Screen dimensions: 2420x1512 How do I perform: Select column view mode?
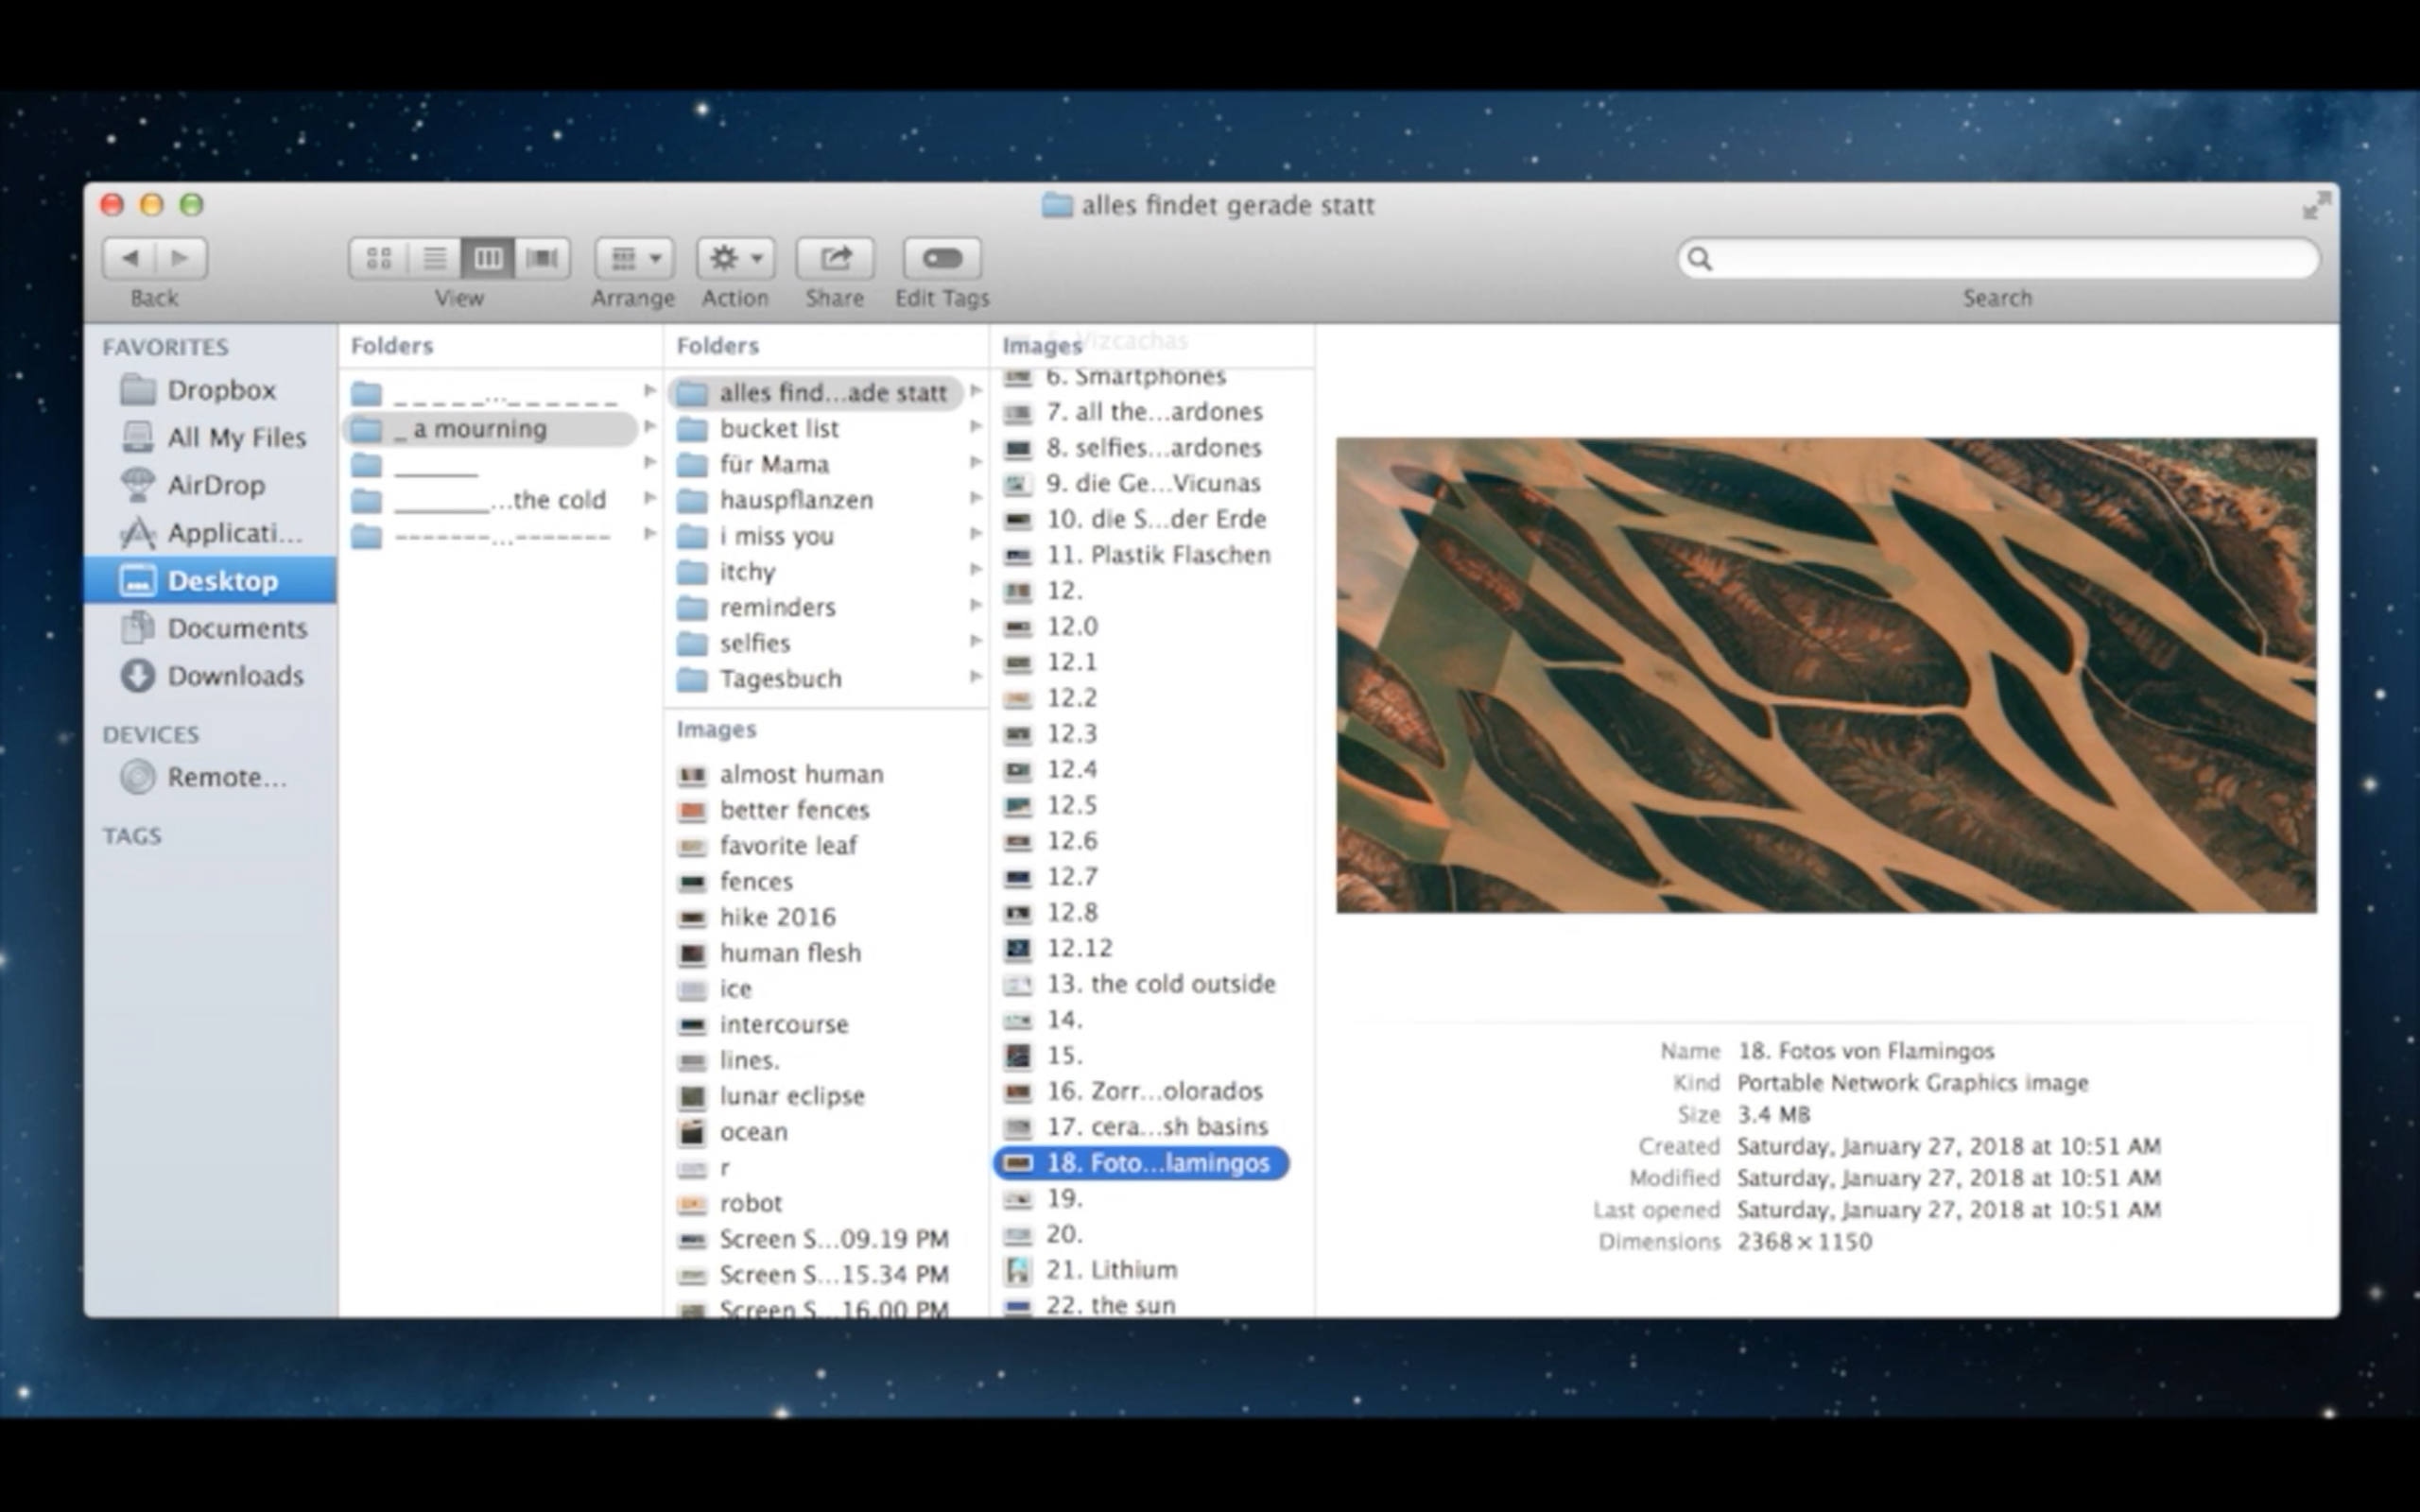point(488,259)
